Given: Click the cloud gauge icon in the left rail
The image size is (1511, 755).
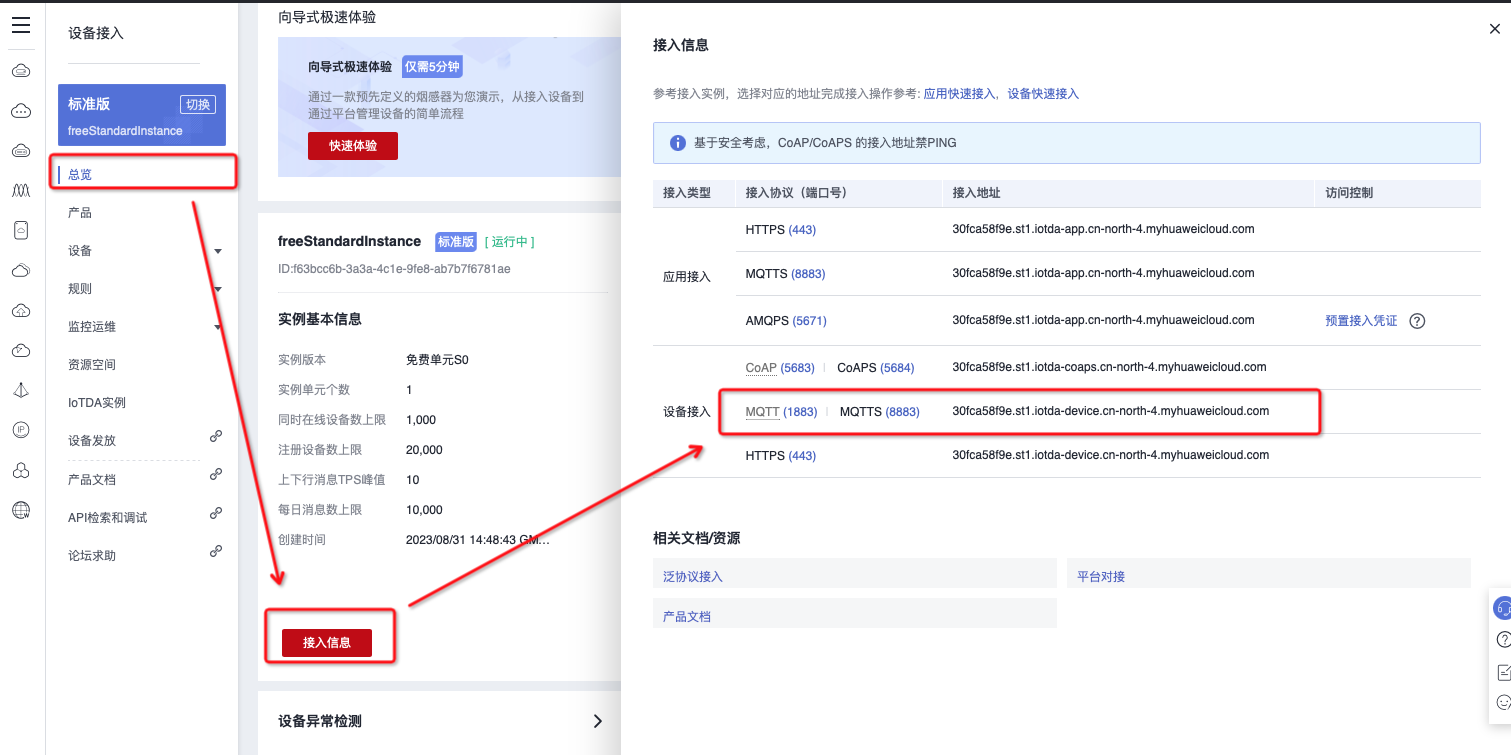Looking at the screenshot, I should point(21,350).
